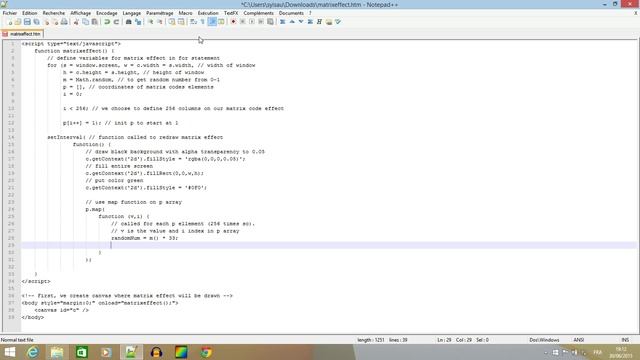Toggle word wrap toolbar icon
This screenshot has width=640, height=360.
(193, 22)
